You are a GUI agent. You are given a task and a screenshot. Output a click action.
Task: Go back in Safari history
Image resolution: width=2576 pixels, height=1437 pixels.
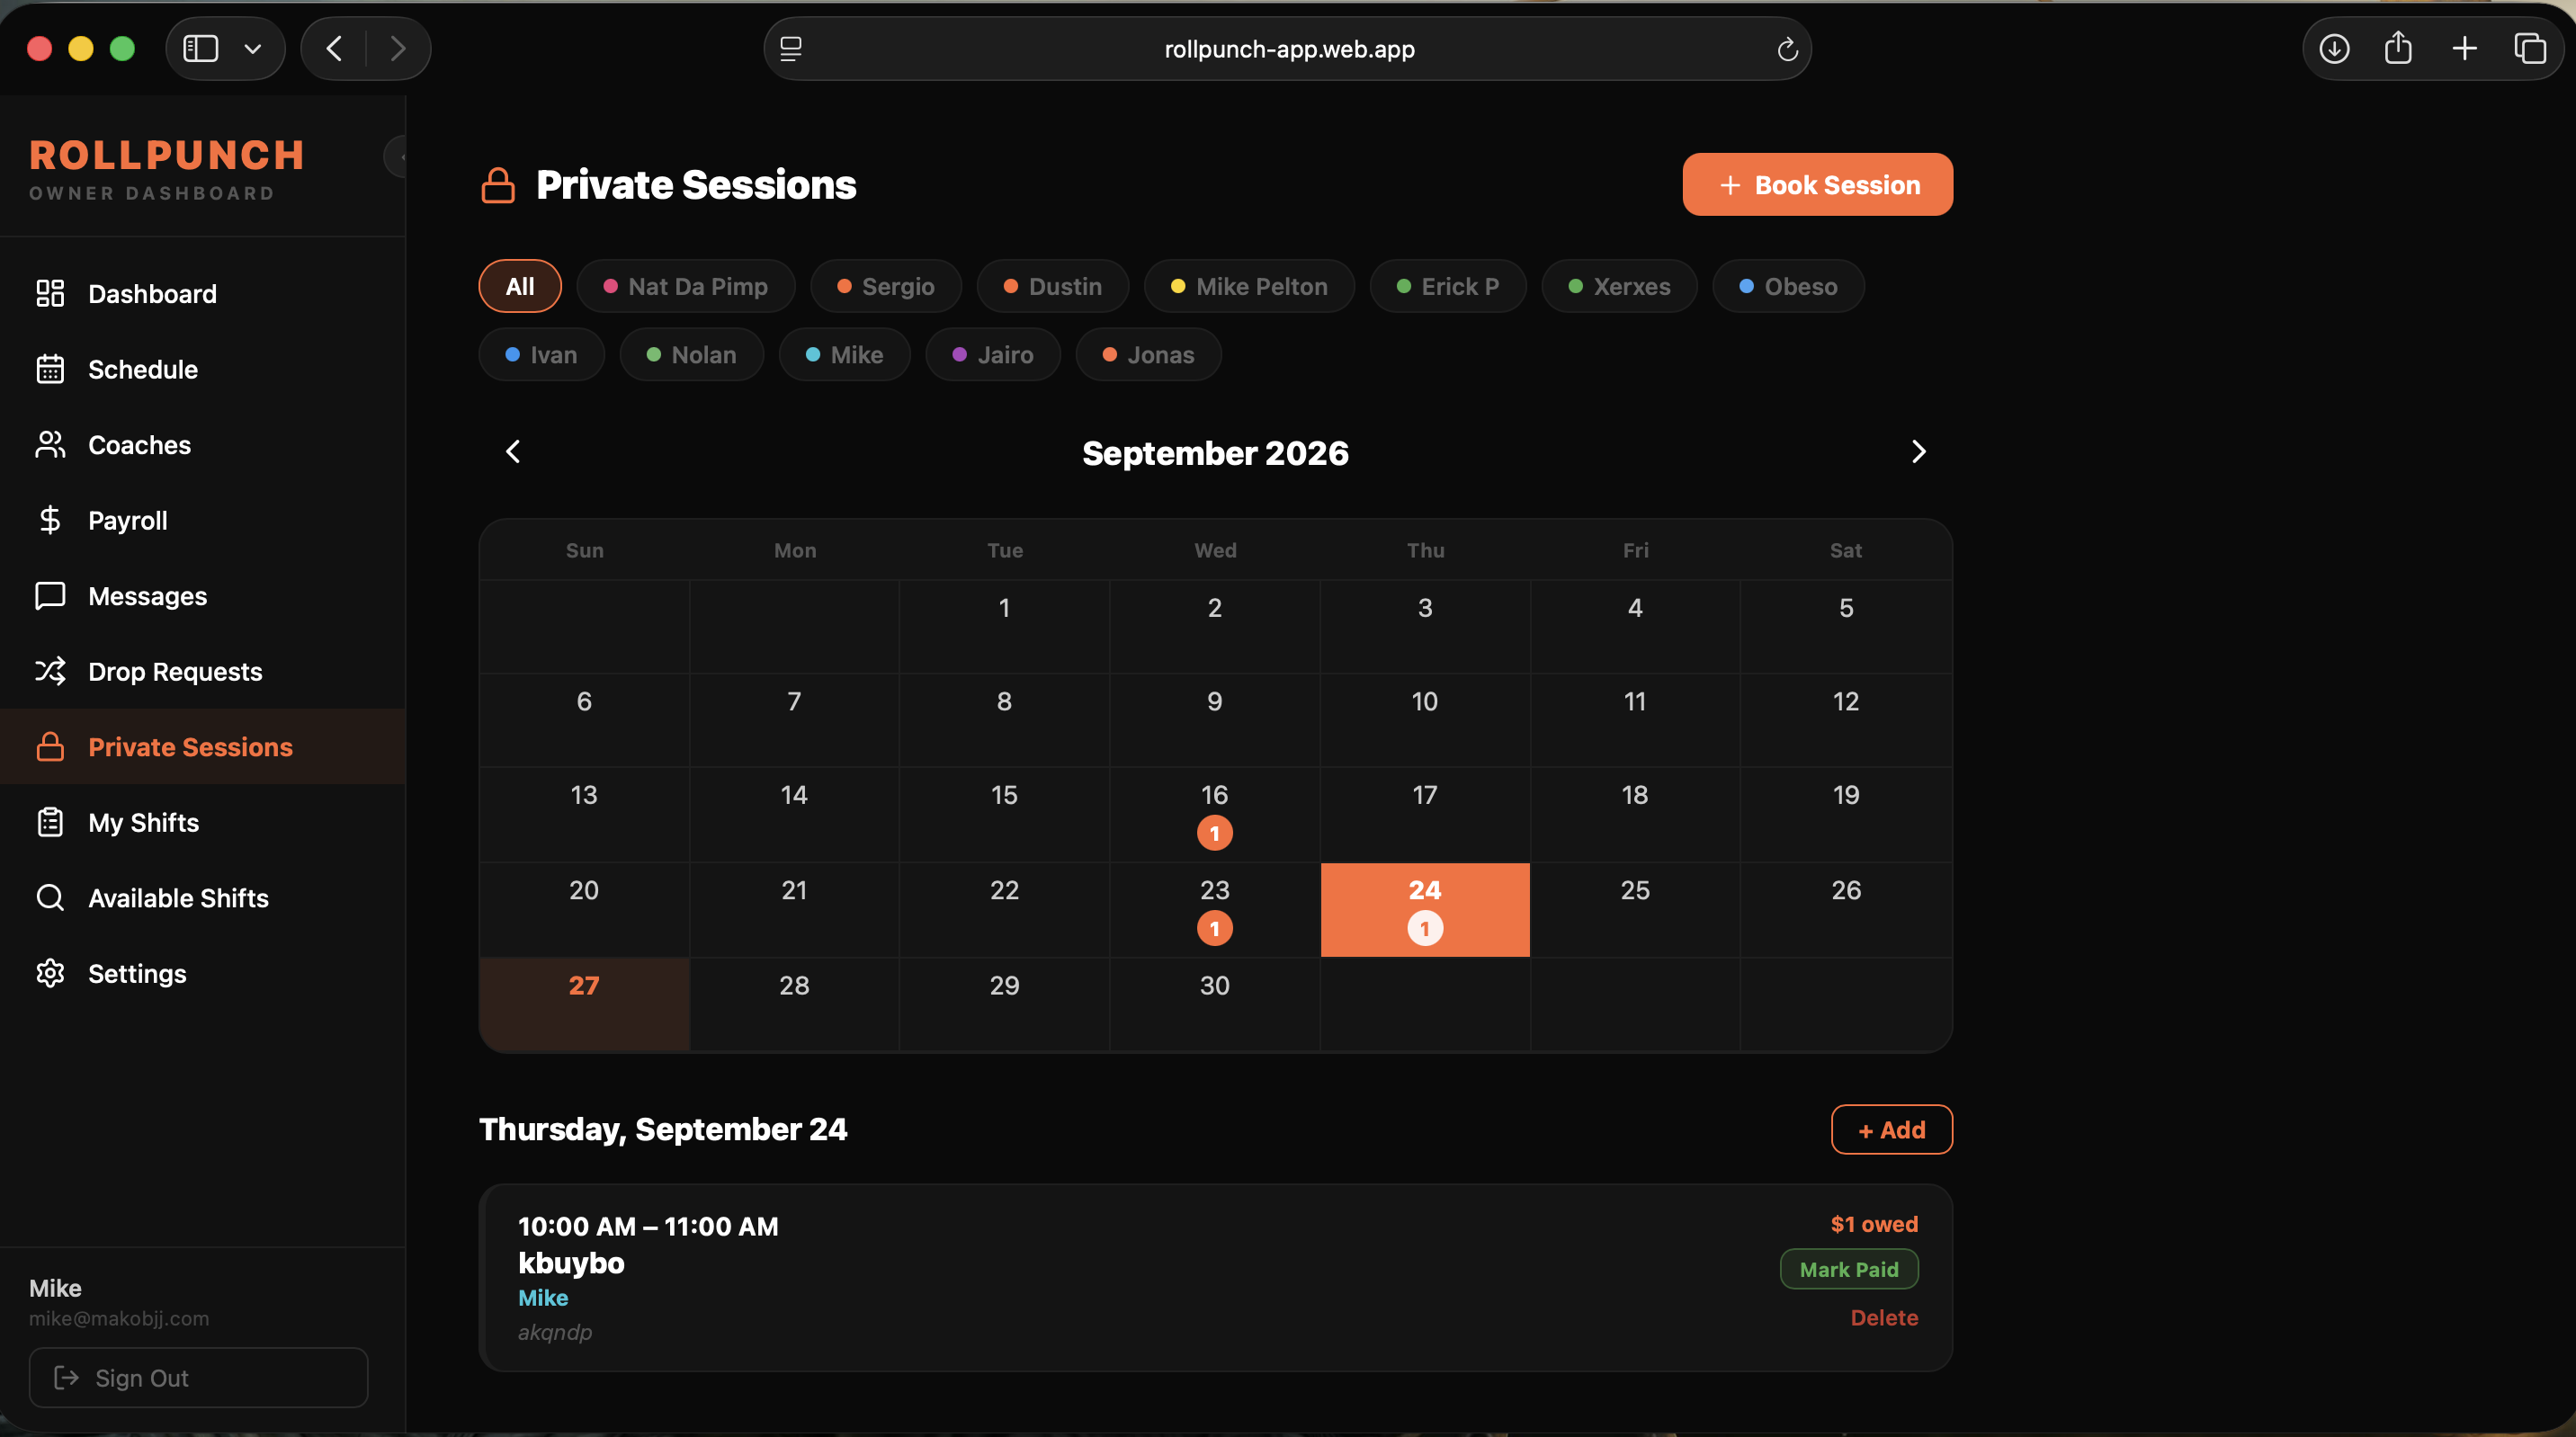click(334, 48)
